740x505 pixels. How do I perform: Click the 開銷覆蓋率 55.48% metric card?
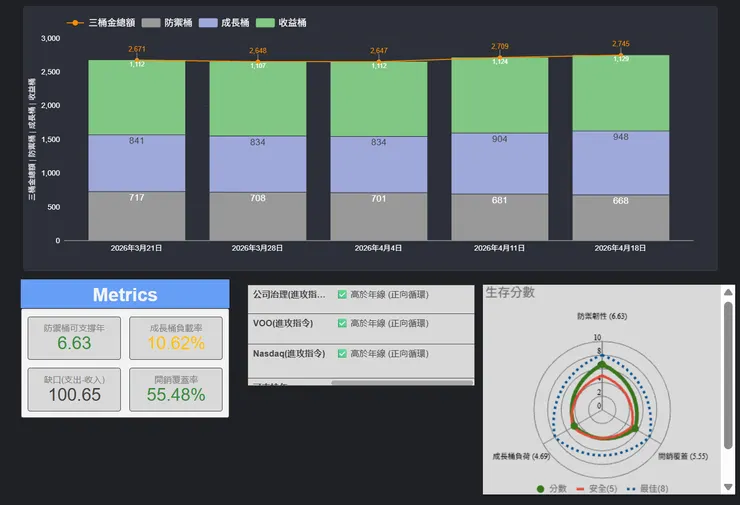[176, 389]
